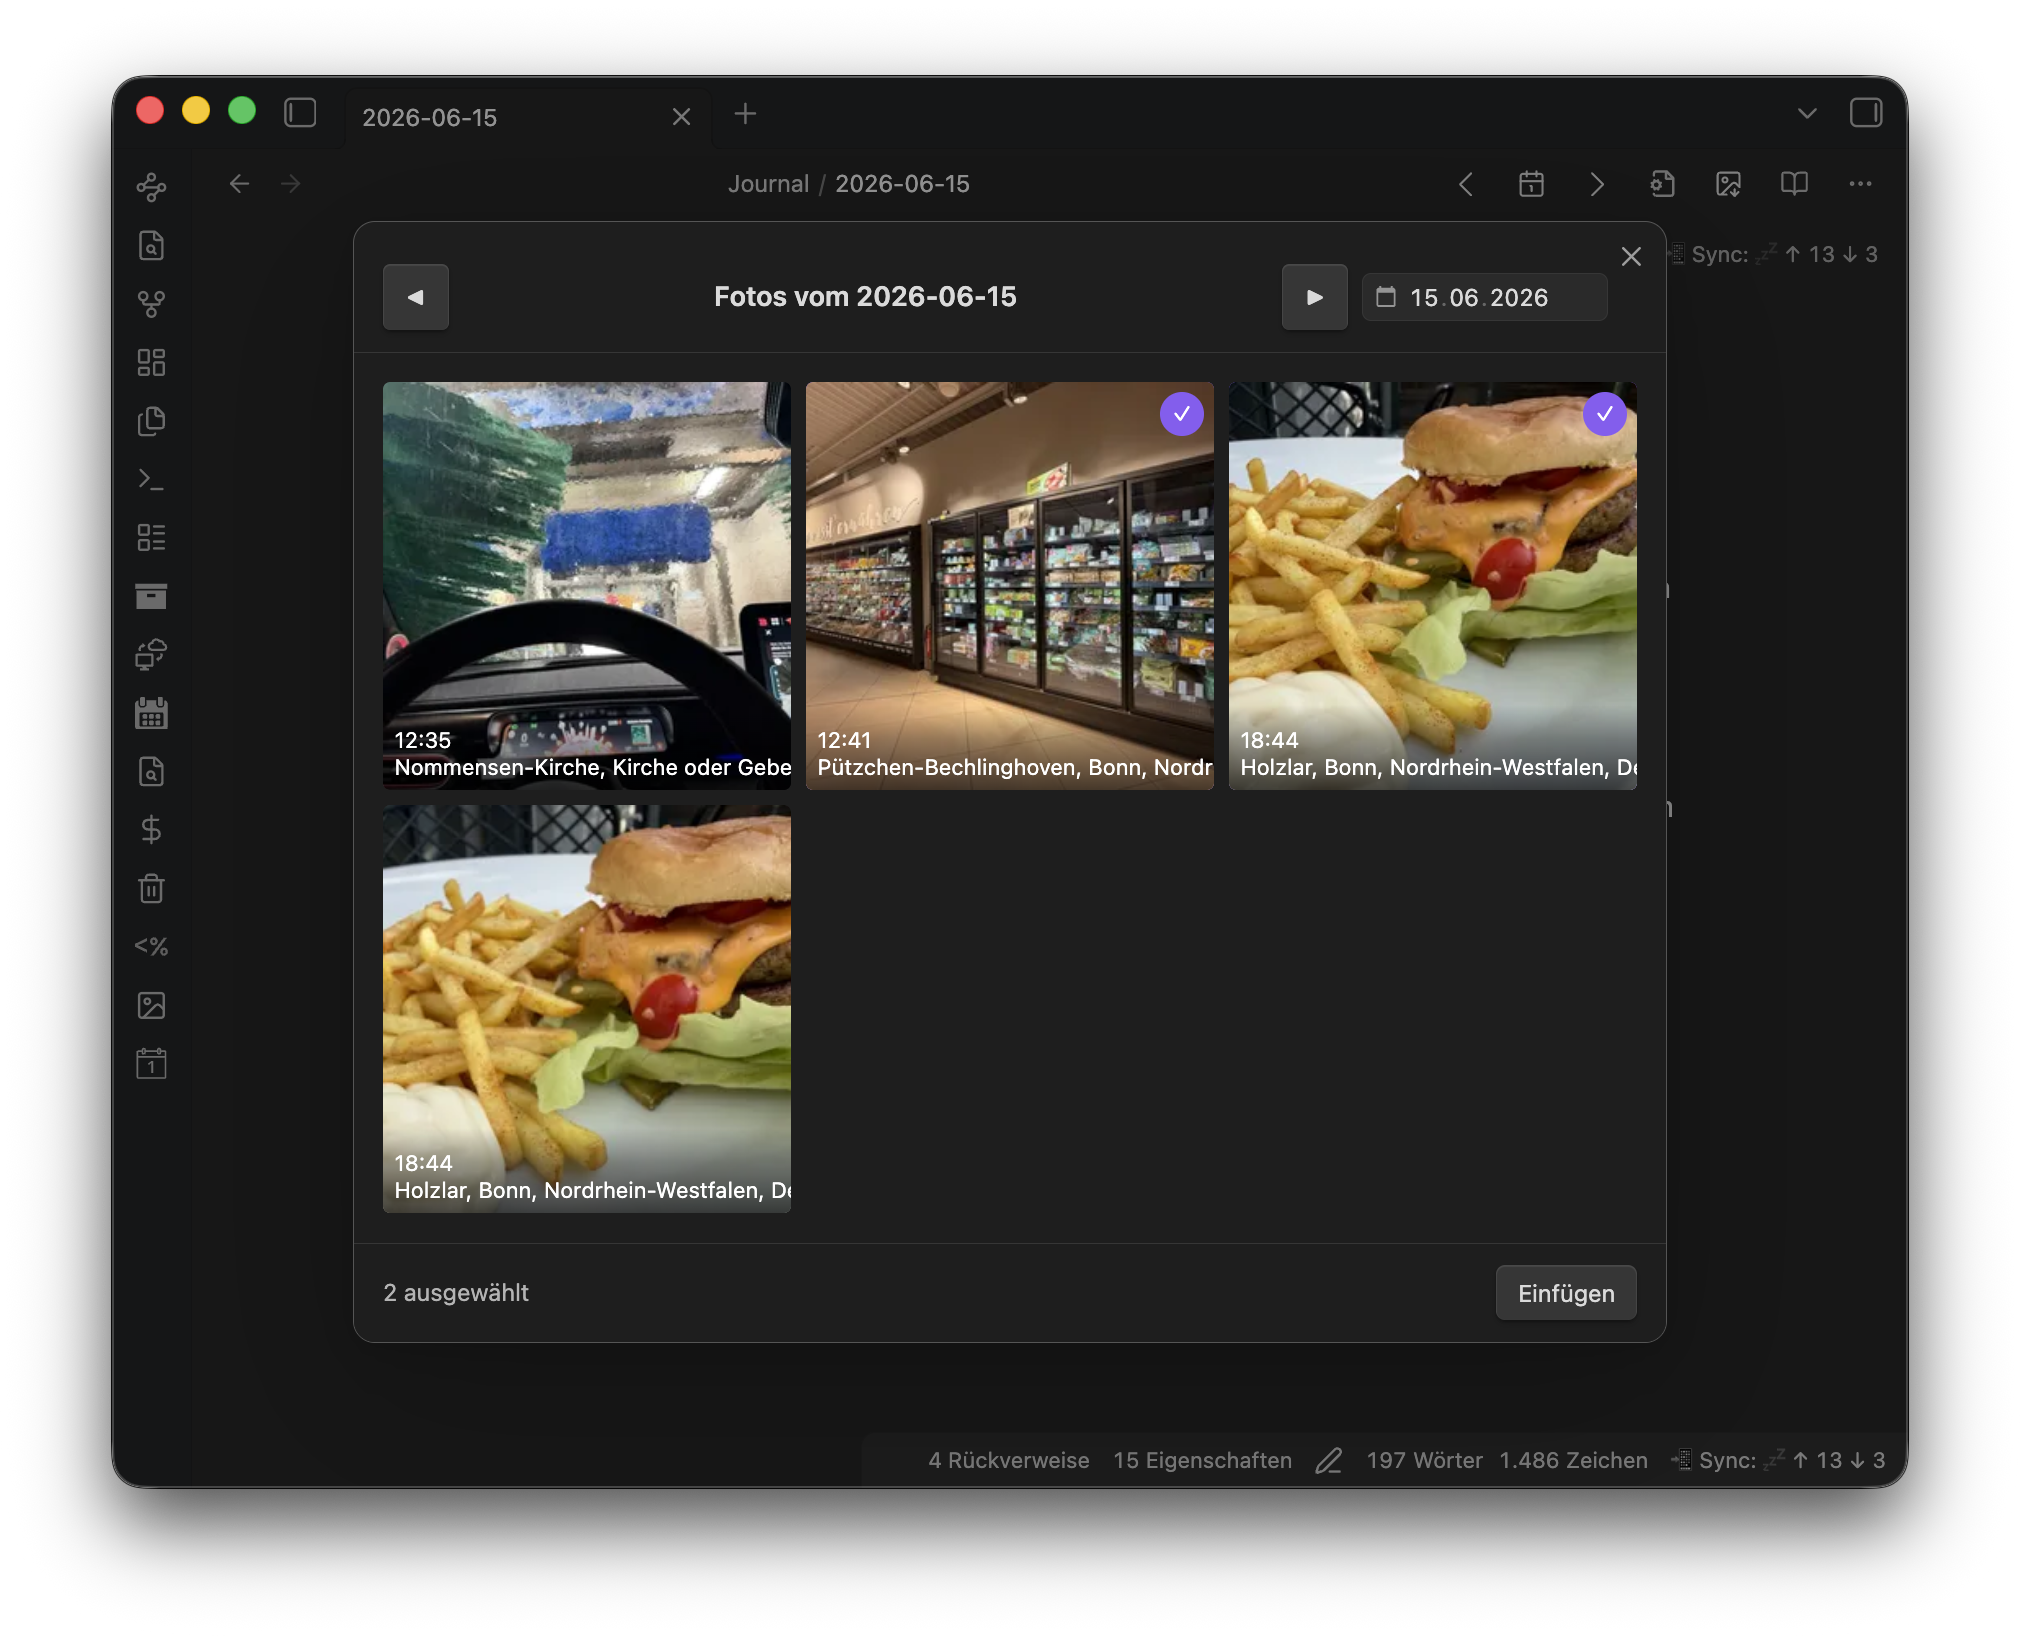Viewport: 2020px width, 1636px height.
Task: Show next day's photos
Action: tap(1315, 297)
